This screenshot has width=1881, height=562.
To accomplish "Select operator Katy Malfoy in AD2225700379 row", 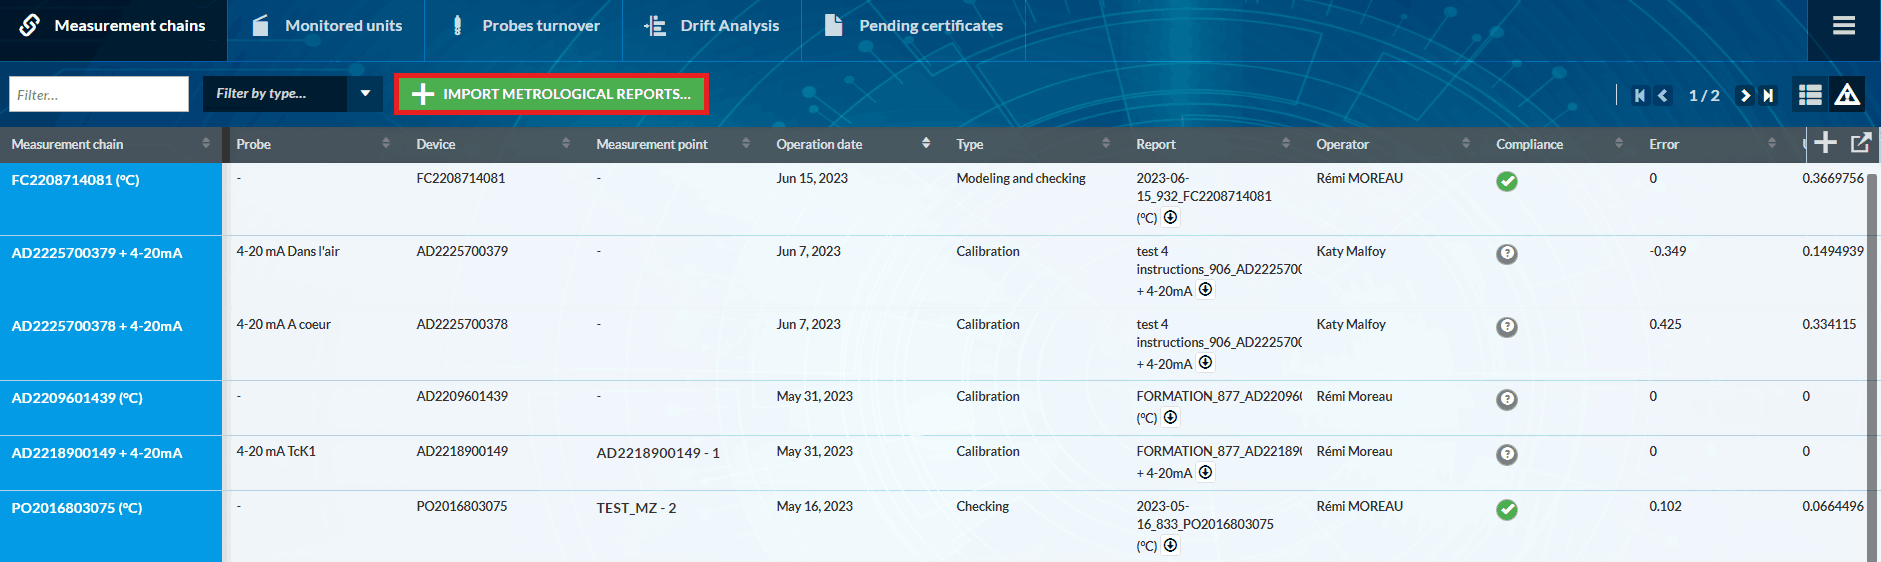I will 1351,251.
